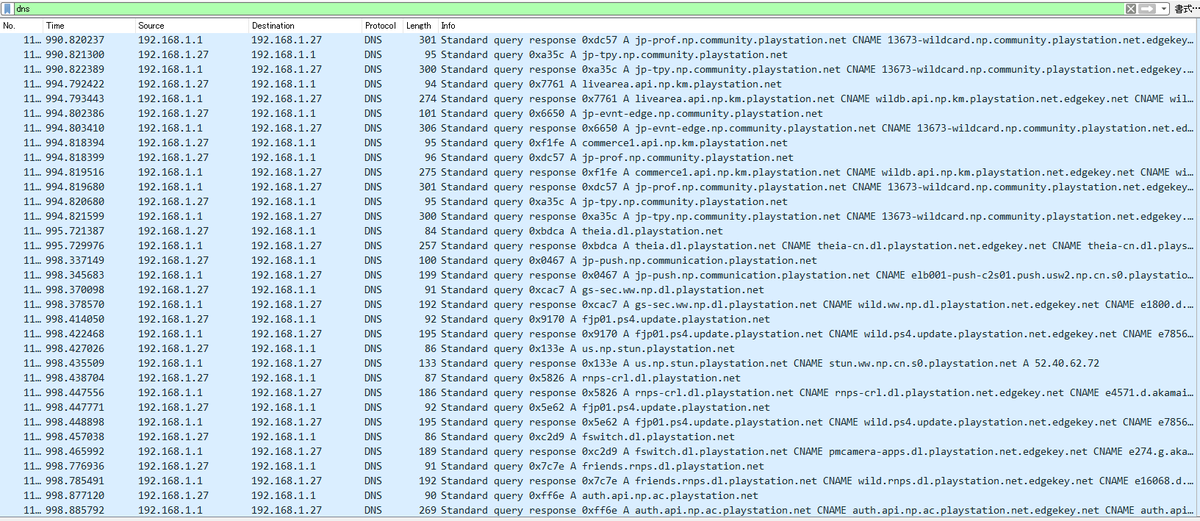Sort packets by the Protocol column header
Image resolution: width=1200 pixels, height=521 pixels.
point(382,24)
